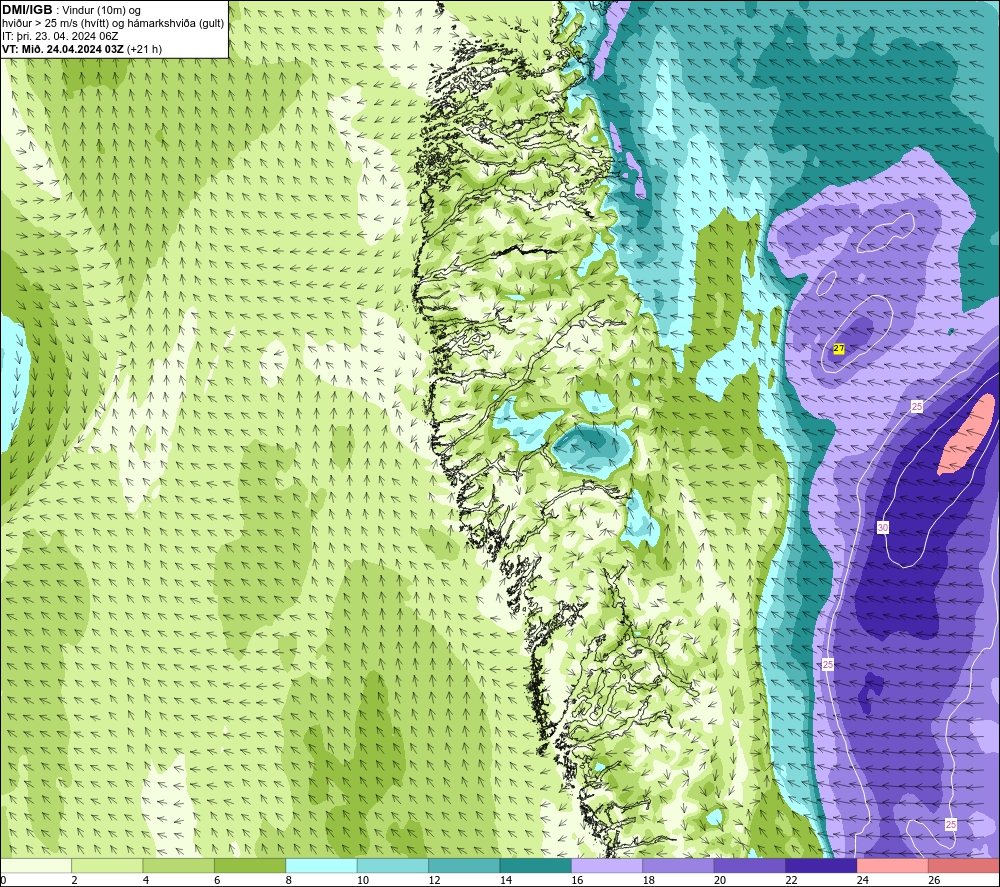This screenshot has width=1000, height=887.
Task: Click the legend number 6
Action: 217,880
